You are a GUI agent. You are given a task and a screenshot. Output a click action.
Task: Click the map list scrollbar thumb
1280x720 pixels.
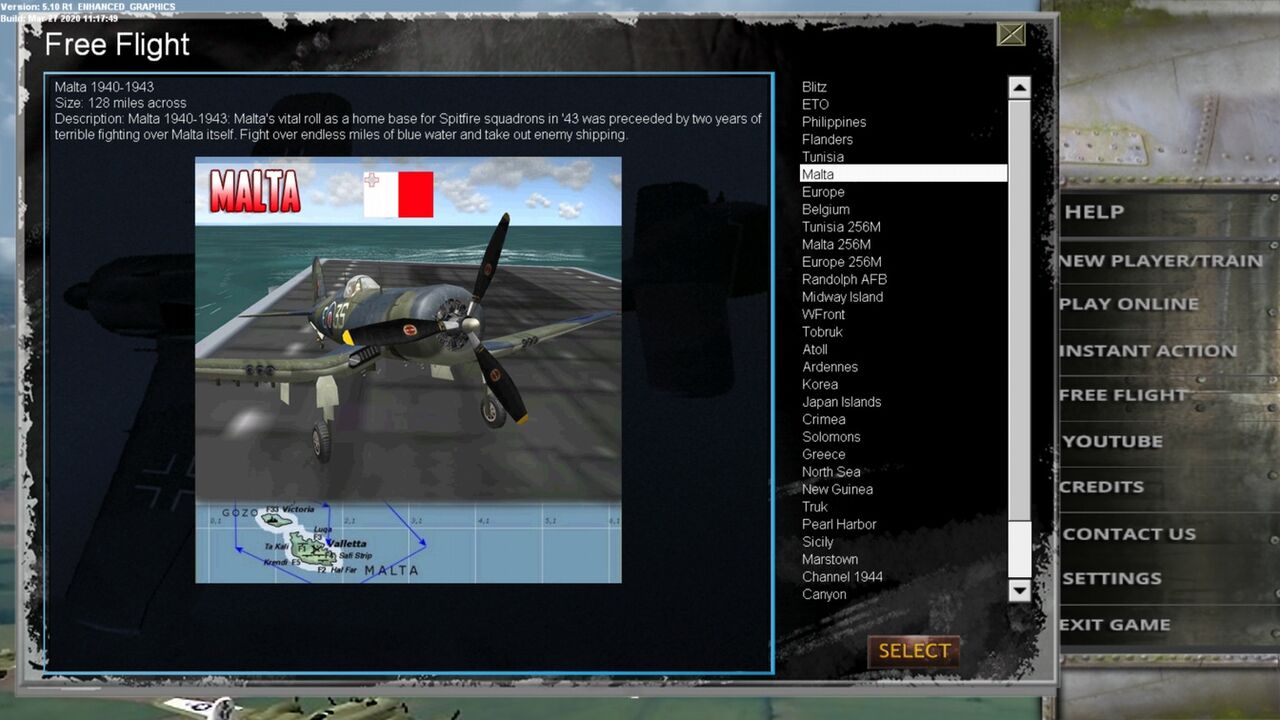[x=1019, y=549]
